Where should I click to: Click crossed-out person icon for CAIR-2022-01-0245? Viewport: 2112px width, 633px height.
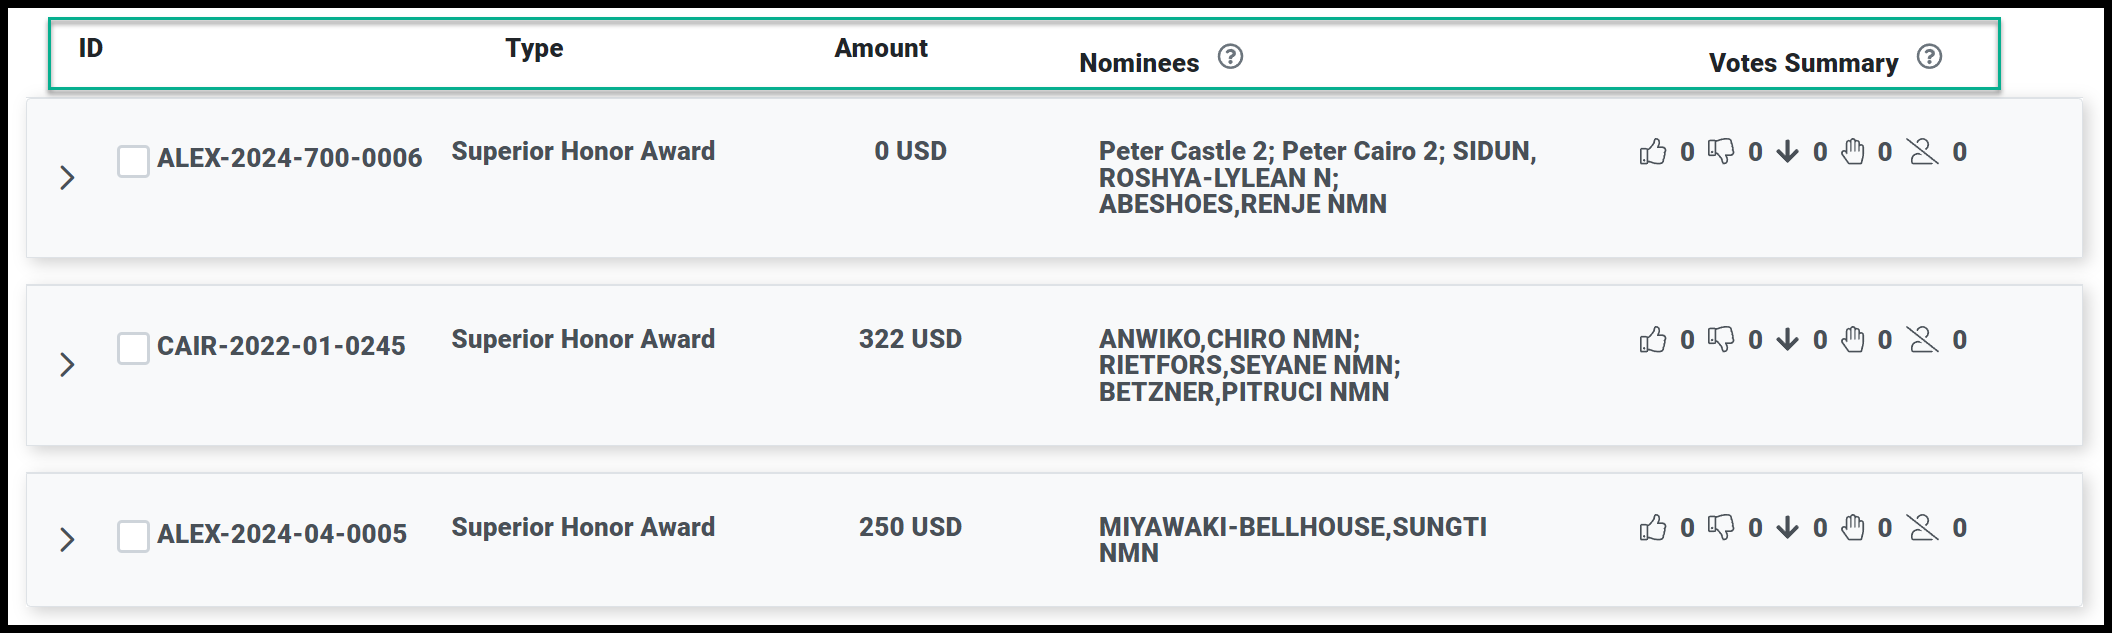(x=1922, y=340)
